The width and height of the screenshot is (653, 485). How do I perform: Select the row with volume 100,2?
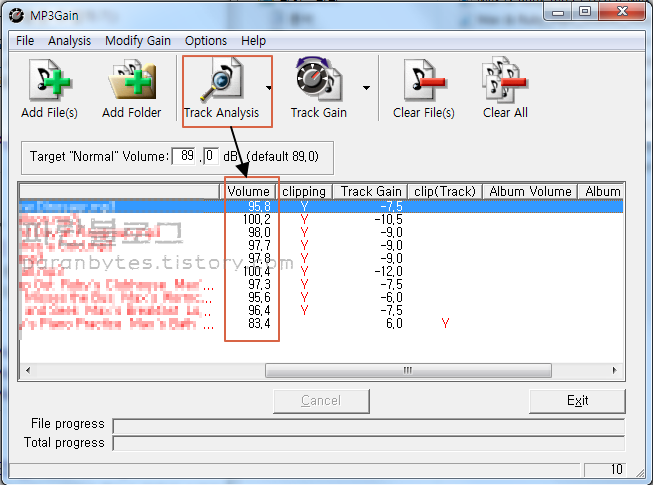pos(321,219)
